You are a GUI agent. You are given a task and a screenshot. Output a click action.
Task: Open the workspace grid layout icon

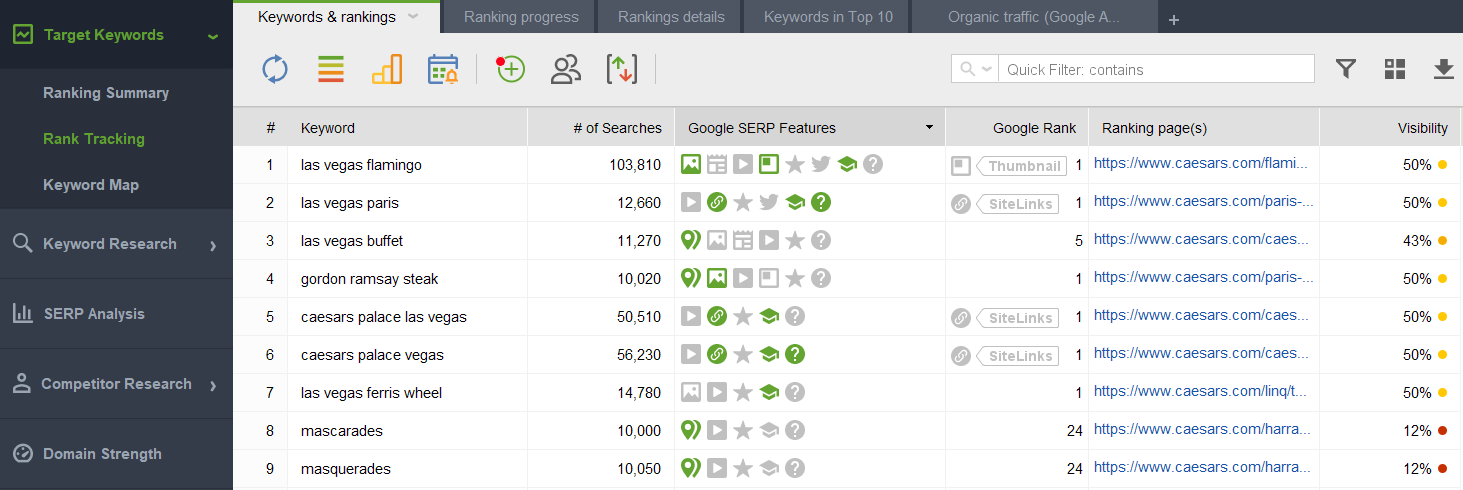pos(1395,68)
